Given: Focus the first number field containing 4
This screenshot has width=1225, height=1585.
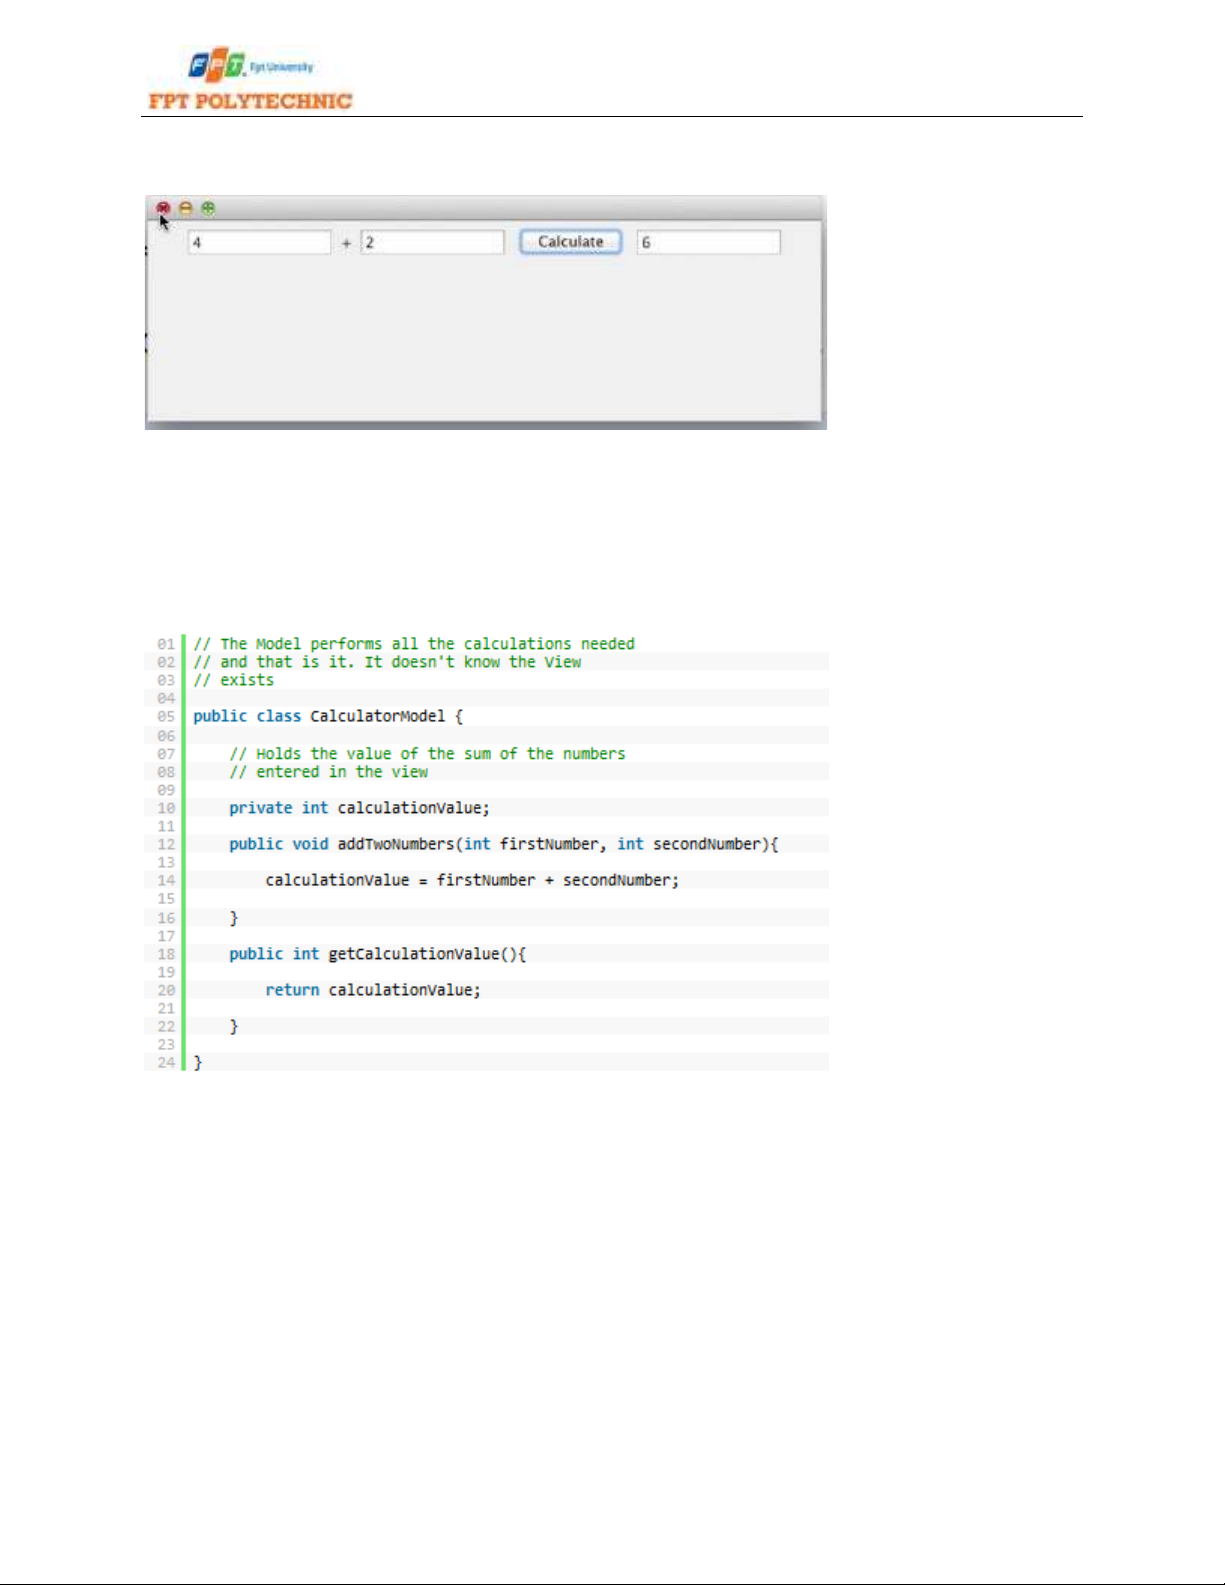Looking at the screenshot, I should point(259,242).
